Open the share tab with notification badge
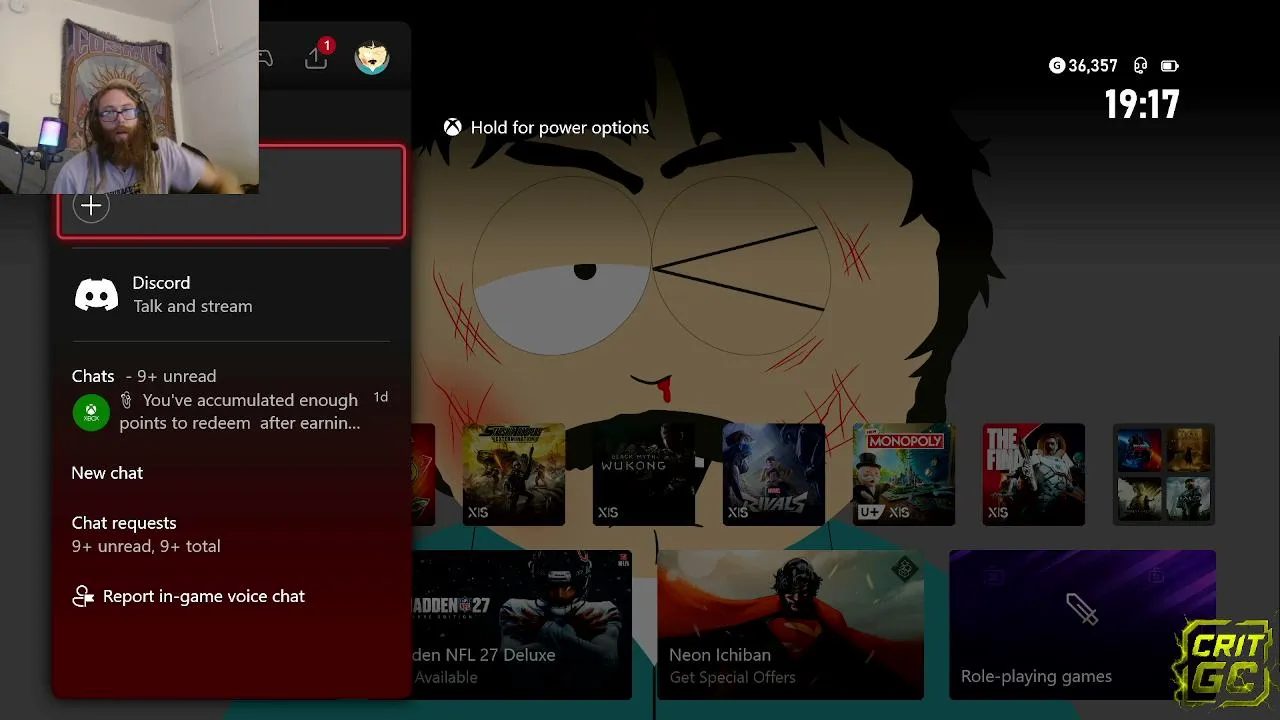 [x=317, y=57]
